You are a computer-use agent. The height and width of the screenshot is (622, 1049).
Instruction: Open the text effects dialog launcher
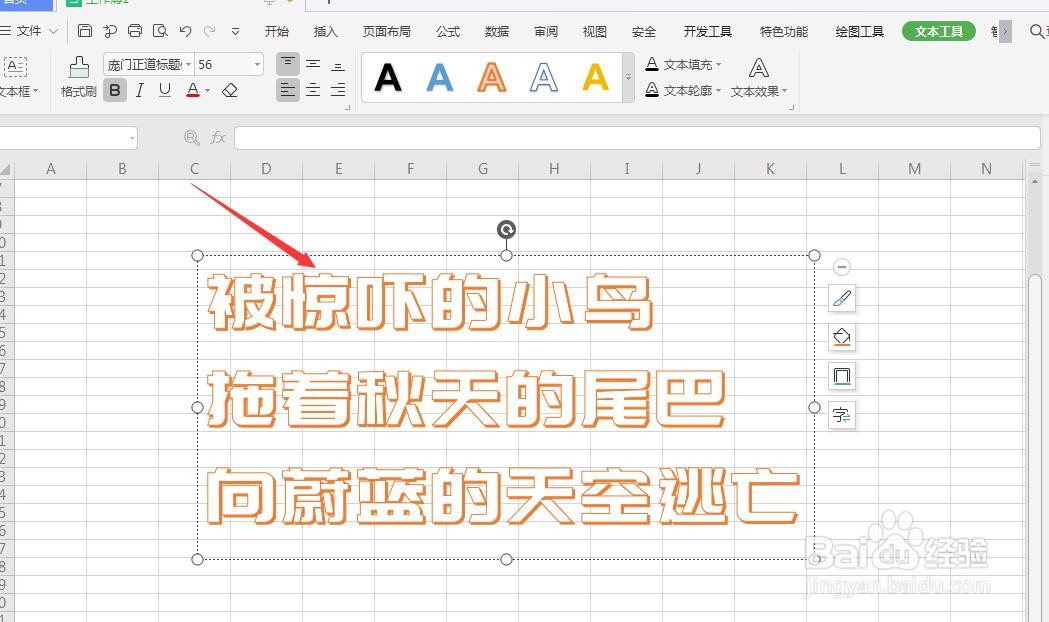[791, 108]
